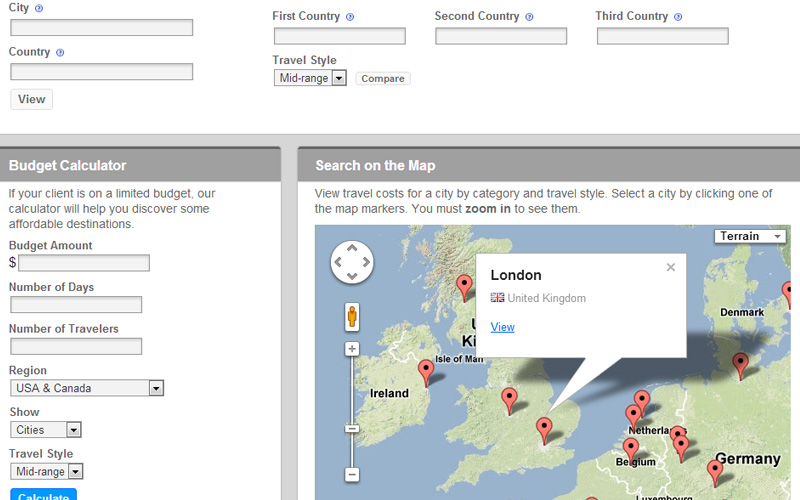Select the map marker on Ireland's east coast
800x500 pixels.
426,373
